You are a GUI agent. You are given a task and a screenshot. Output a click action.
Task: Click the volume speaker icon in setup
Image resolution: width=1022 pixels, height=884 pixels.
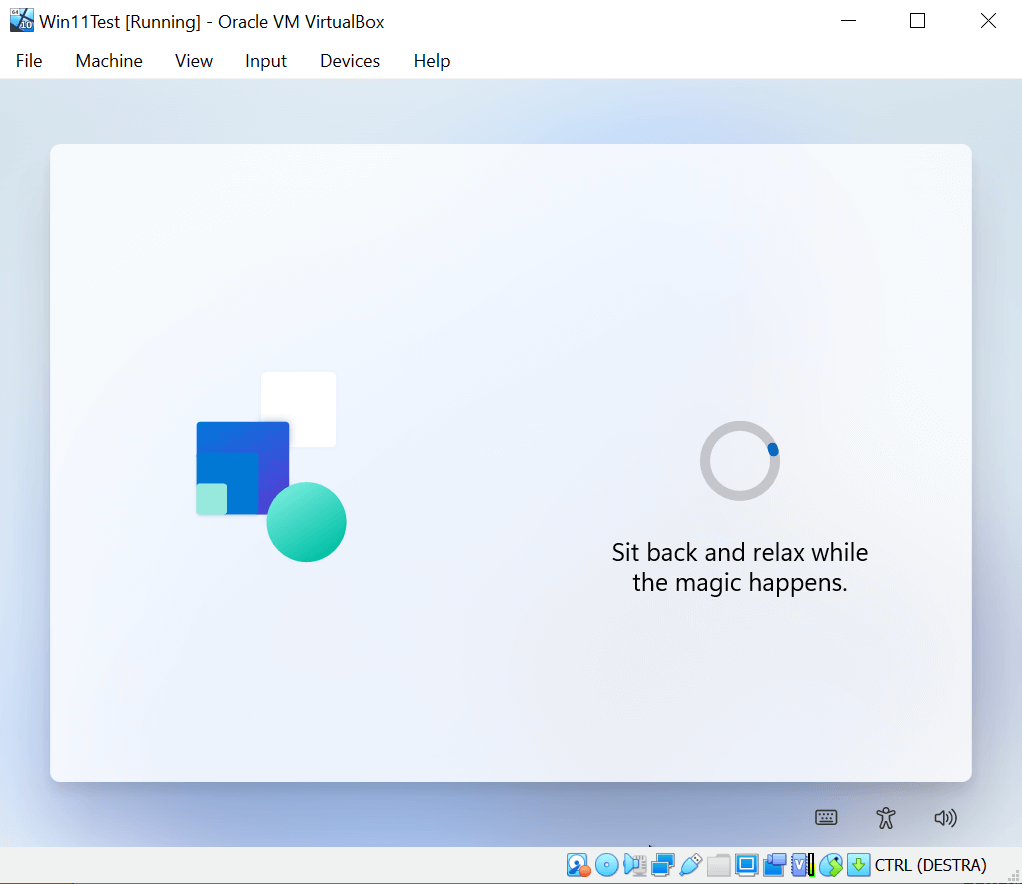(x=945, y=818)
